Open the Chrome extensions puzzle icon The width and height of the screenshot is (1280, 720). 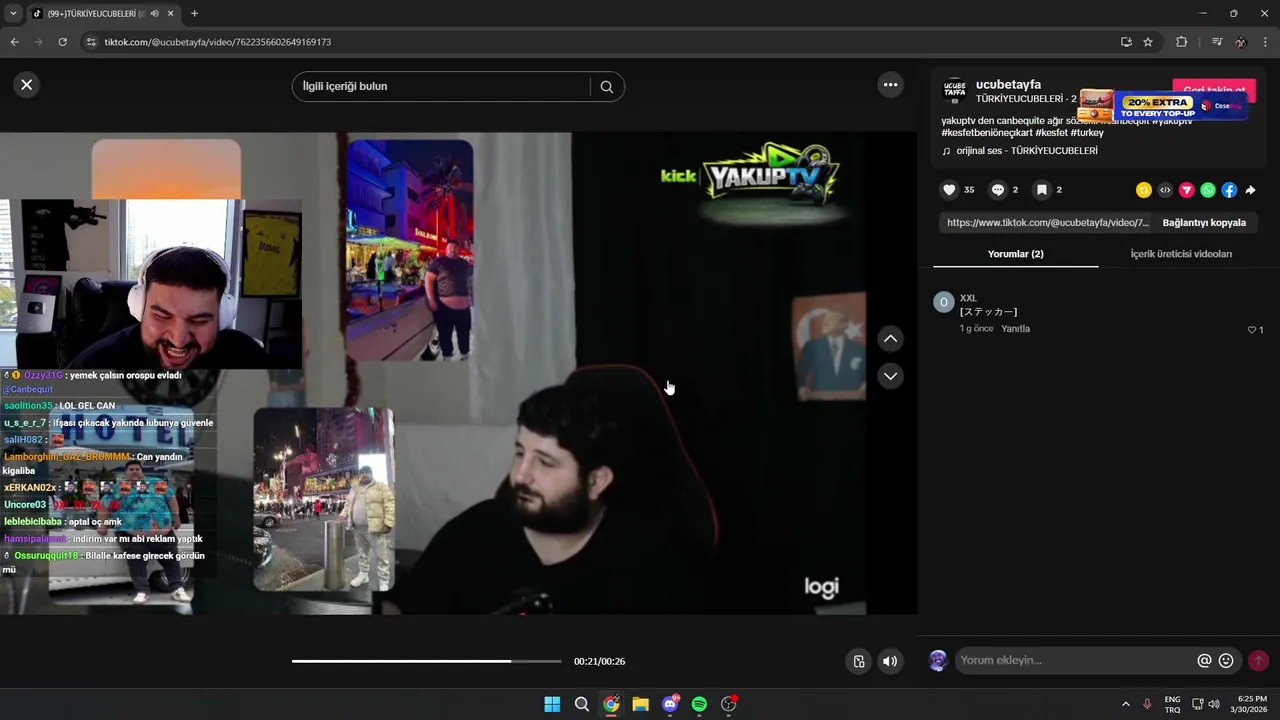1181,42
